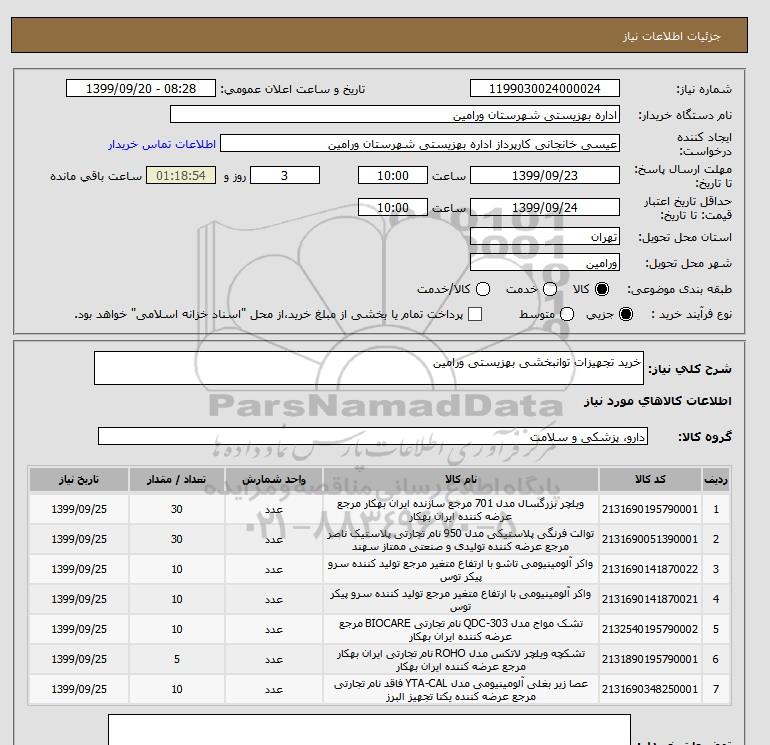The width and height of the screenshot is (770, 745).
Task: Click the response deadline date 1399/09/23
Action: coord(545,175)
